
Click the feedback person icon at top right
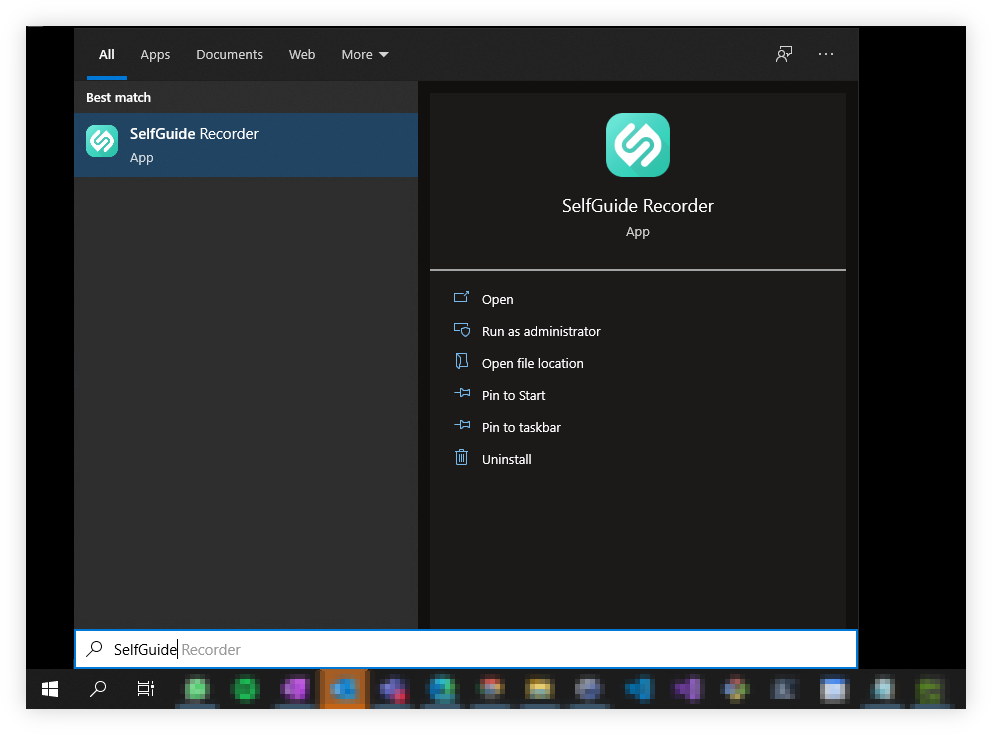pos(784,54)
